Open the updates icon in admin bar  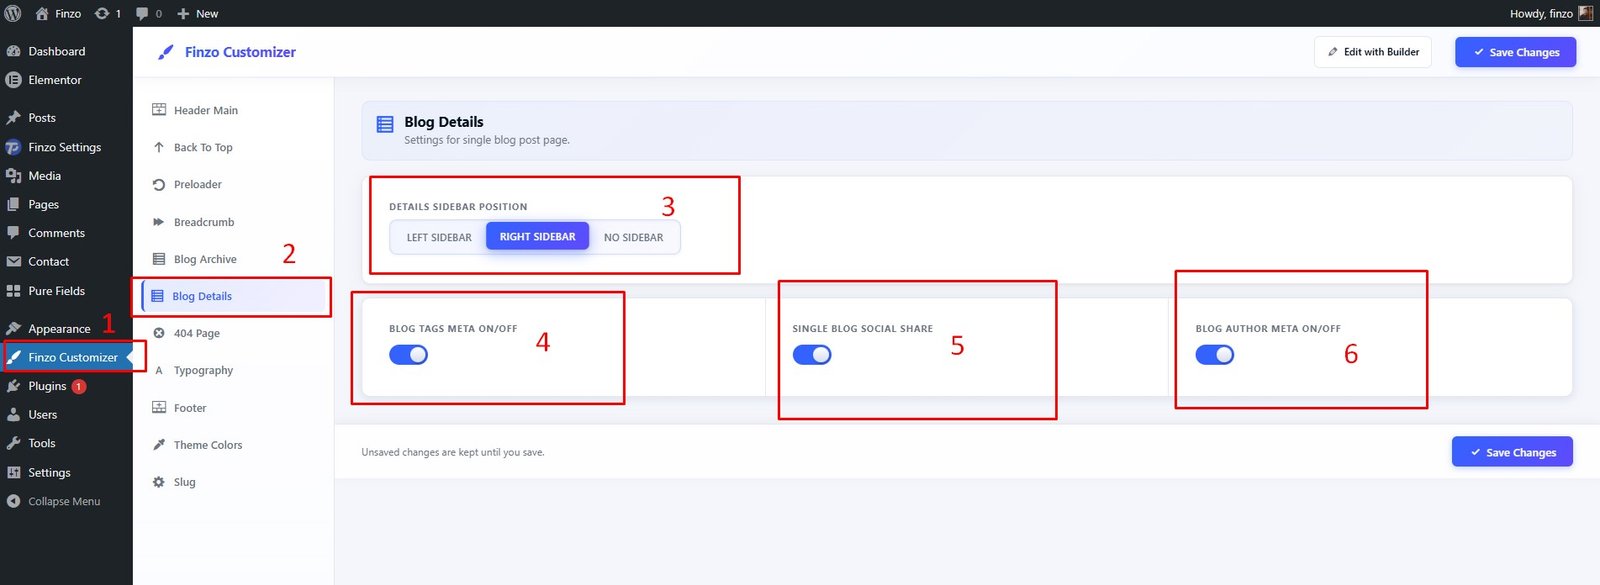(x=102, y=13)
